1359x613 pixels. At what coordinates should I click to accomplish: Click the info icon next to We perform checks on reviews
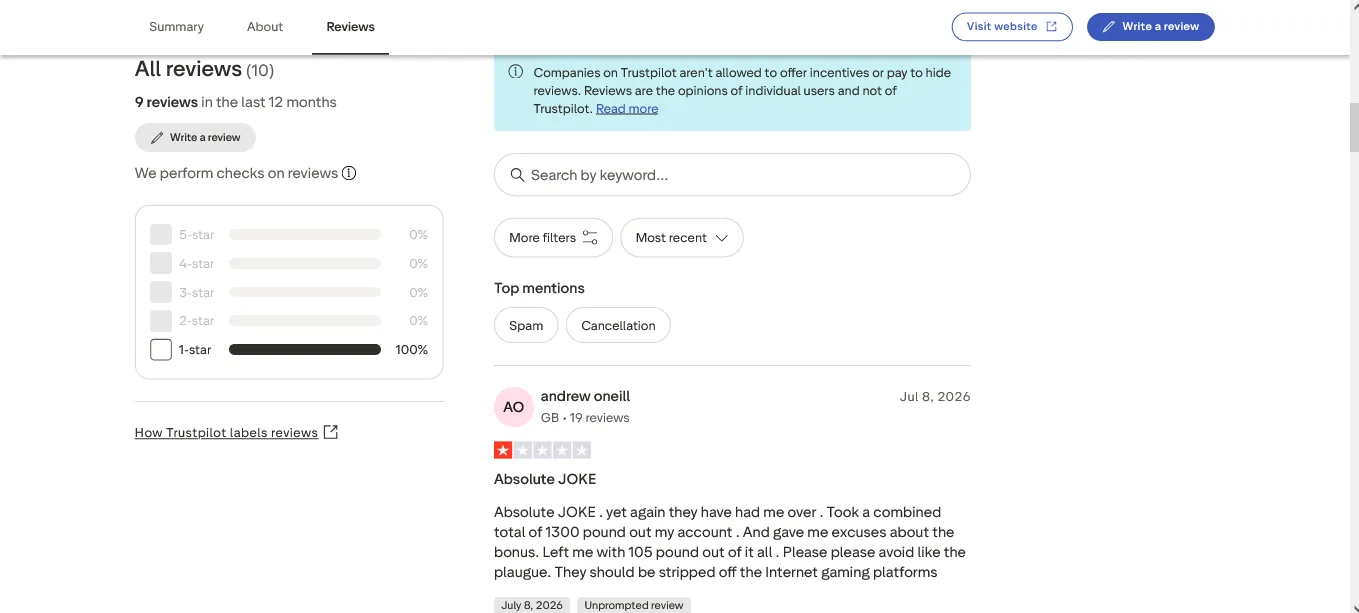click(x=349, y=173)
